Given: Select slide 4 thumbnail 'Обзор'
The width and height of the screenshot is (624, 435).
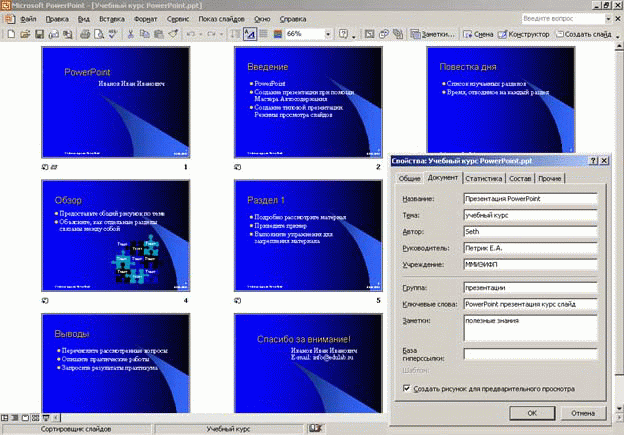Looking at the screenshot, I should point(116,236).
